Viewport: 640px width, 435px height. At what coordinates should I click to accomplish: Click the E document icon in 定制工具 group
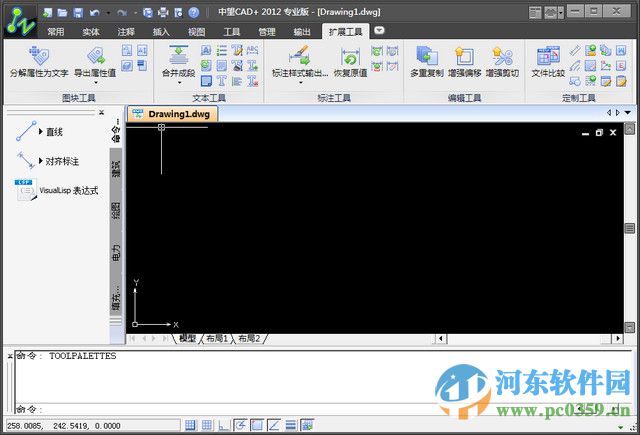[x=621, y=66]
